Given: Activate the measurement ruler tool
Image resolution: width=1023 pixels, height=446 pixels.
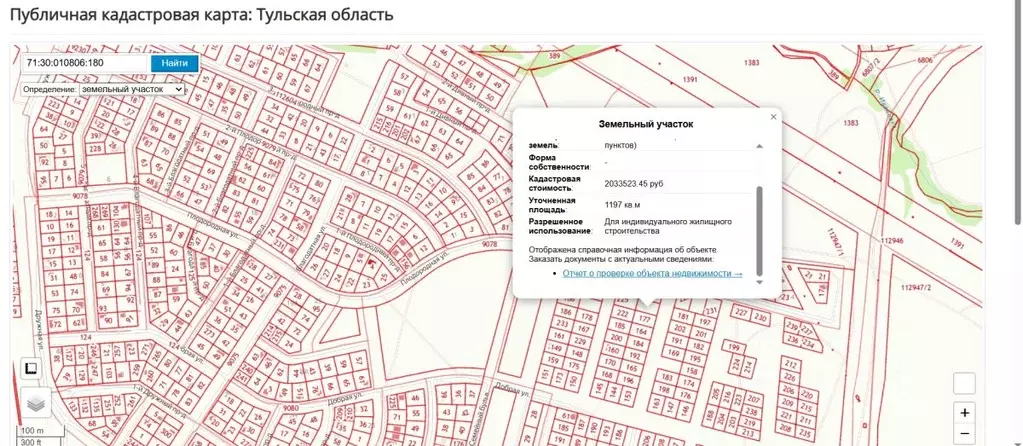Looking at the screenshot, I should (31, 369).
